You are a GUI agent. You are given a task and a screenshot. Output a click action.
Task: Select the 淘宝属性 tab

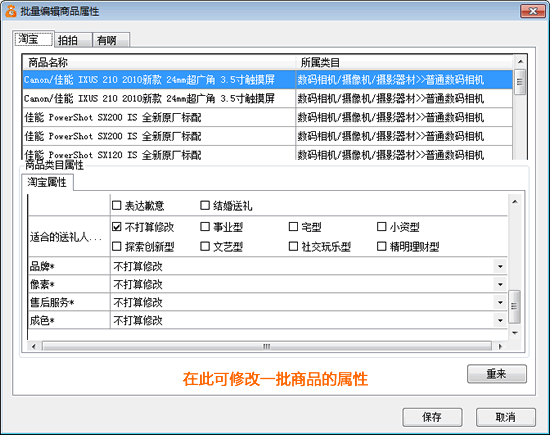(x=47, y=182)
